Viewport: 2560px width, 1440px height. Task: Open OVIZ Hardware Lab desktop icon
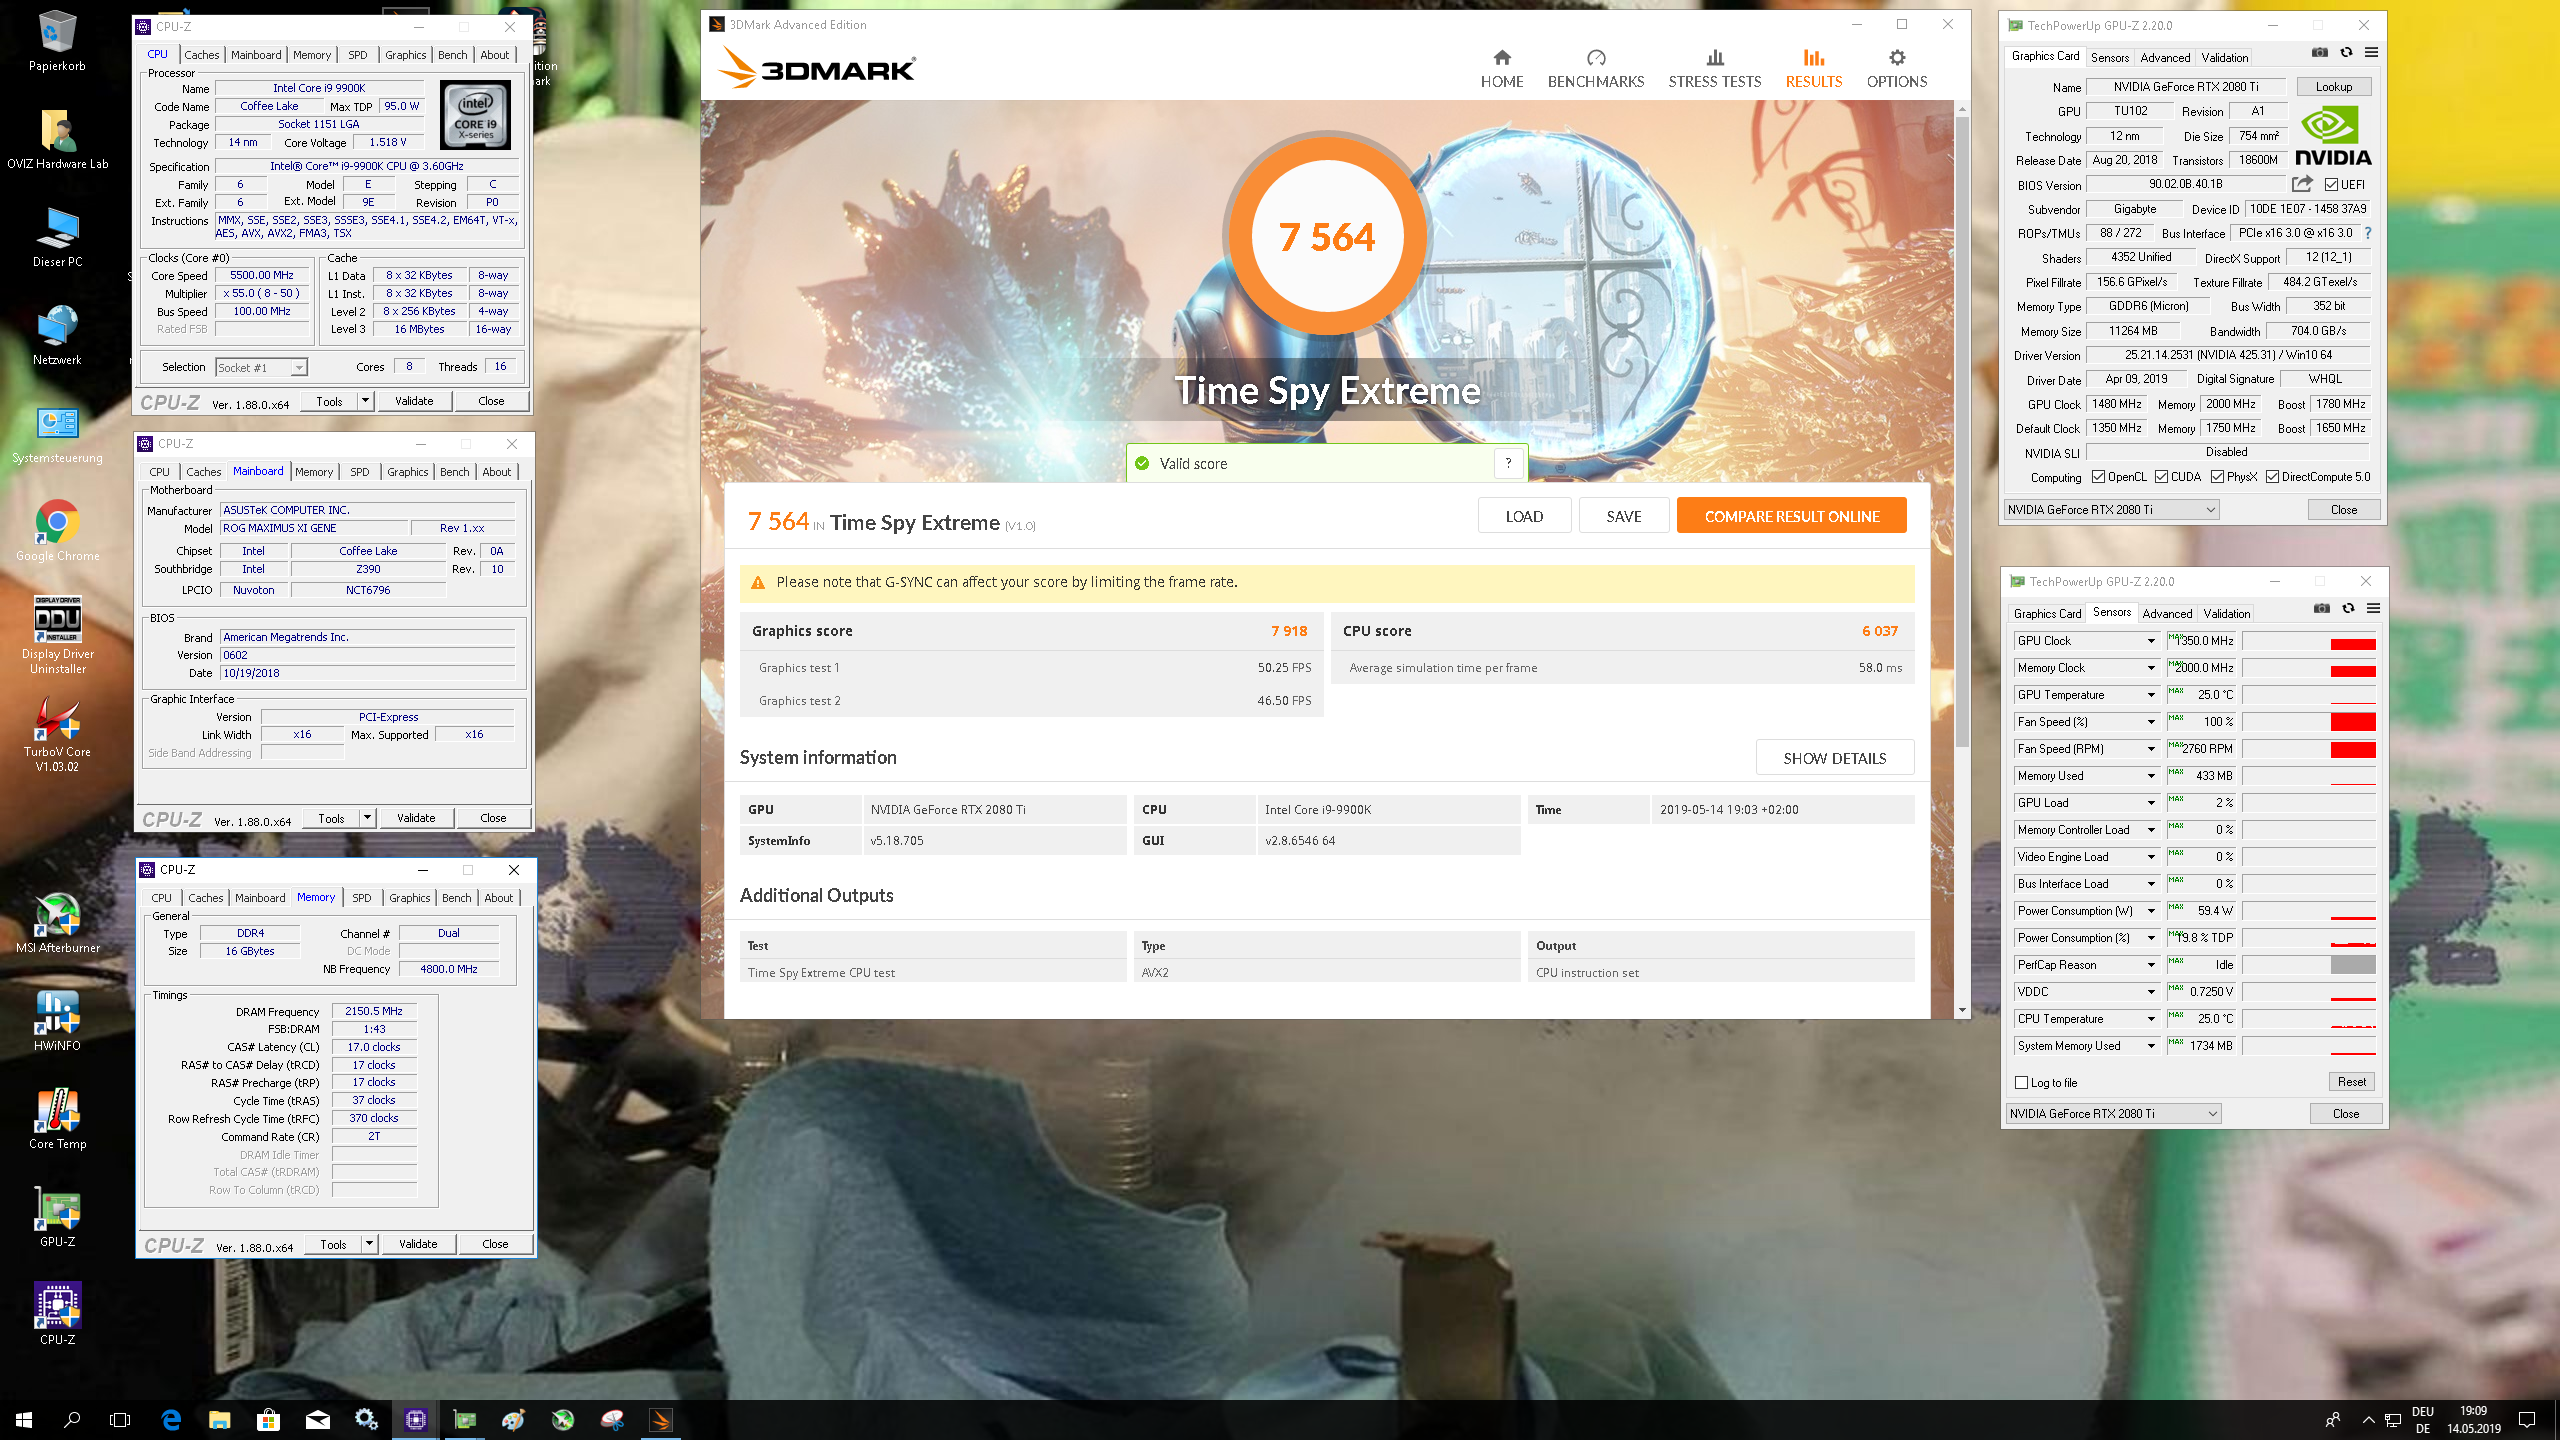coord(57,139)
